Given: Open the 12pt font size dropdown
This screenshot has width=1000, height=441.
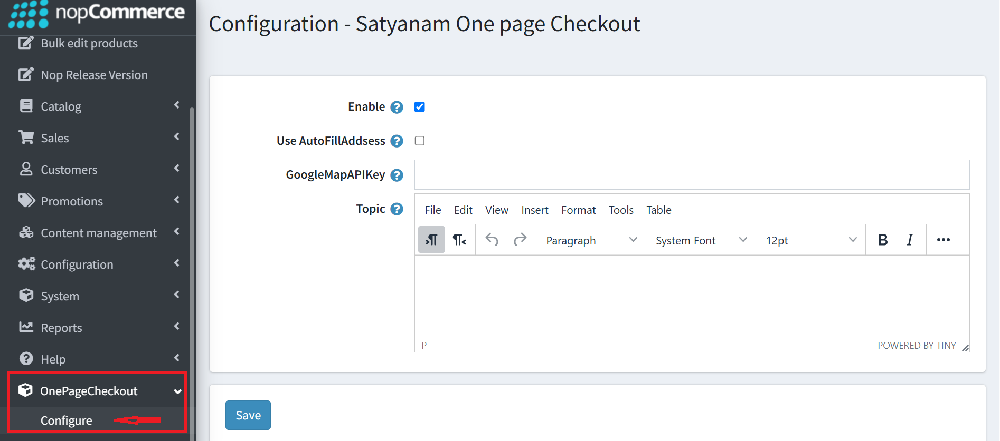Looking at the screenshot, I should [x=811, y=240].
